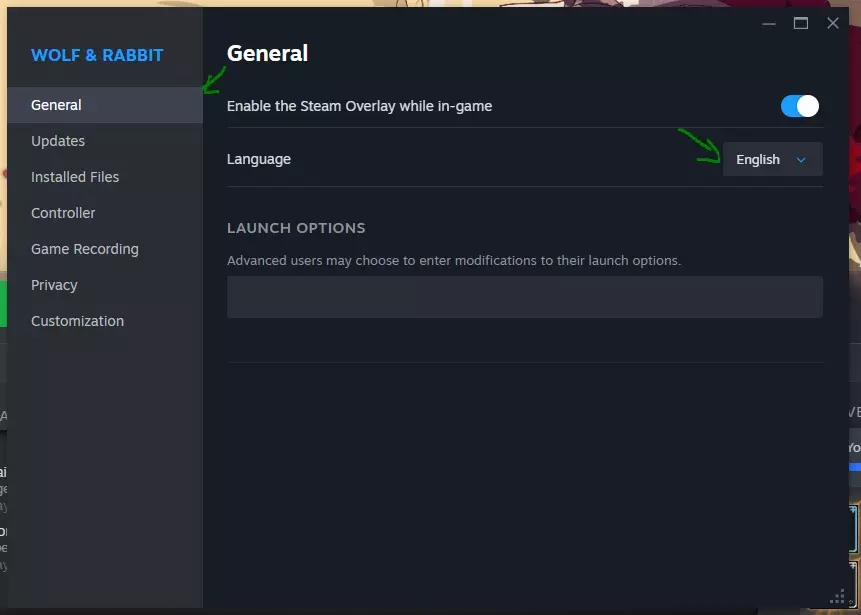Click the Launch Options text field
Screen dimensions: 861x615
[x=524, y=297]
